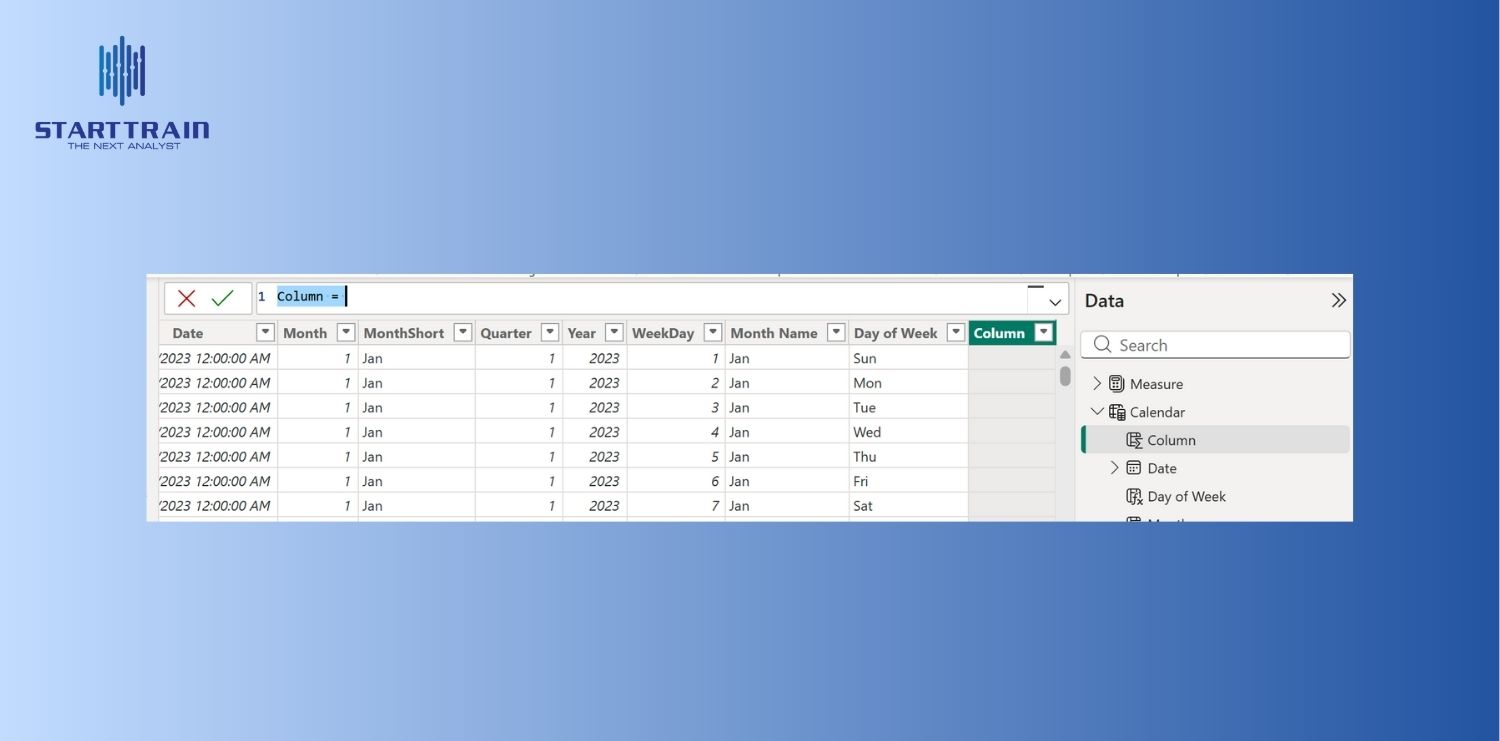The height and width of the screenshot is (741, 1500).
Task: Expand the Measure table in the Data pane
Action: click(1097, 383)
